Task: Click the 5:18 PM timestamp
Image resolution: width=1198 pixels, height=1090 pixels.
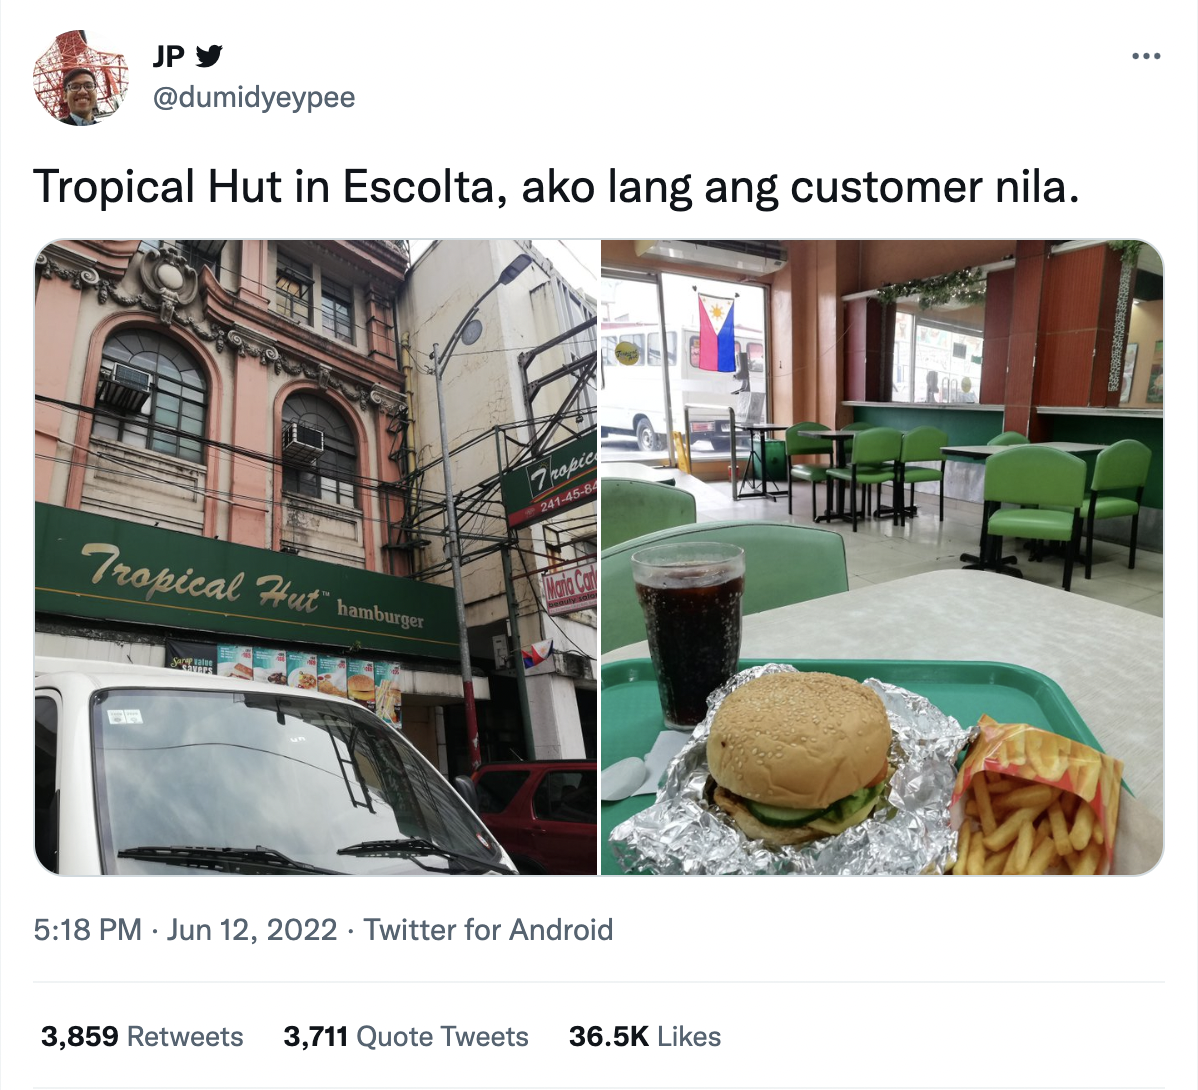Action: (87, 930)
